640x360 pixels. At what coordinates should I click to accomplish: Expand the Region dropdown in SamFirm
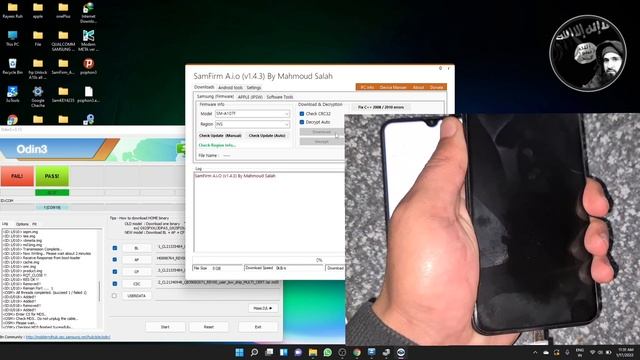click(287, 124)
